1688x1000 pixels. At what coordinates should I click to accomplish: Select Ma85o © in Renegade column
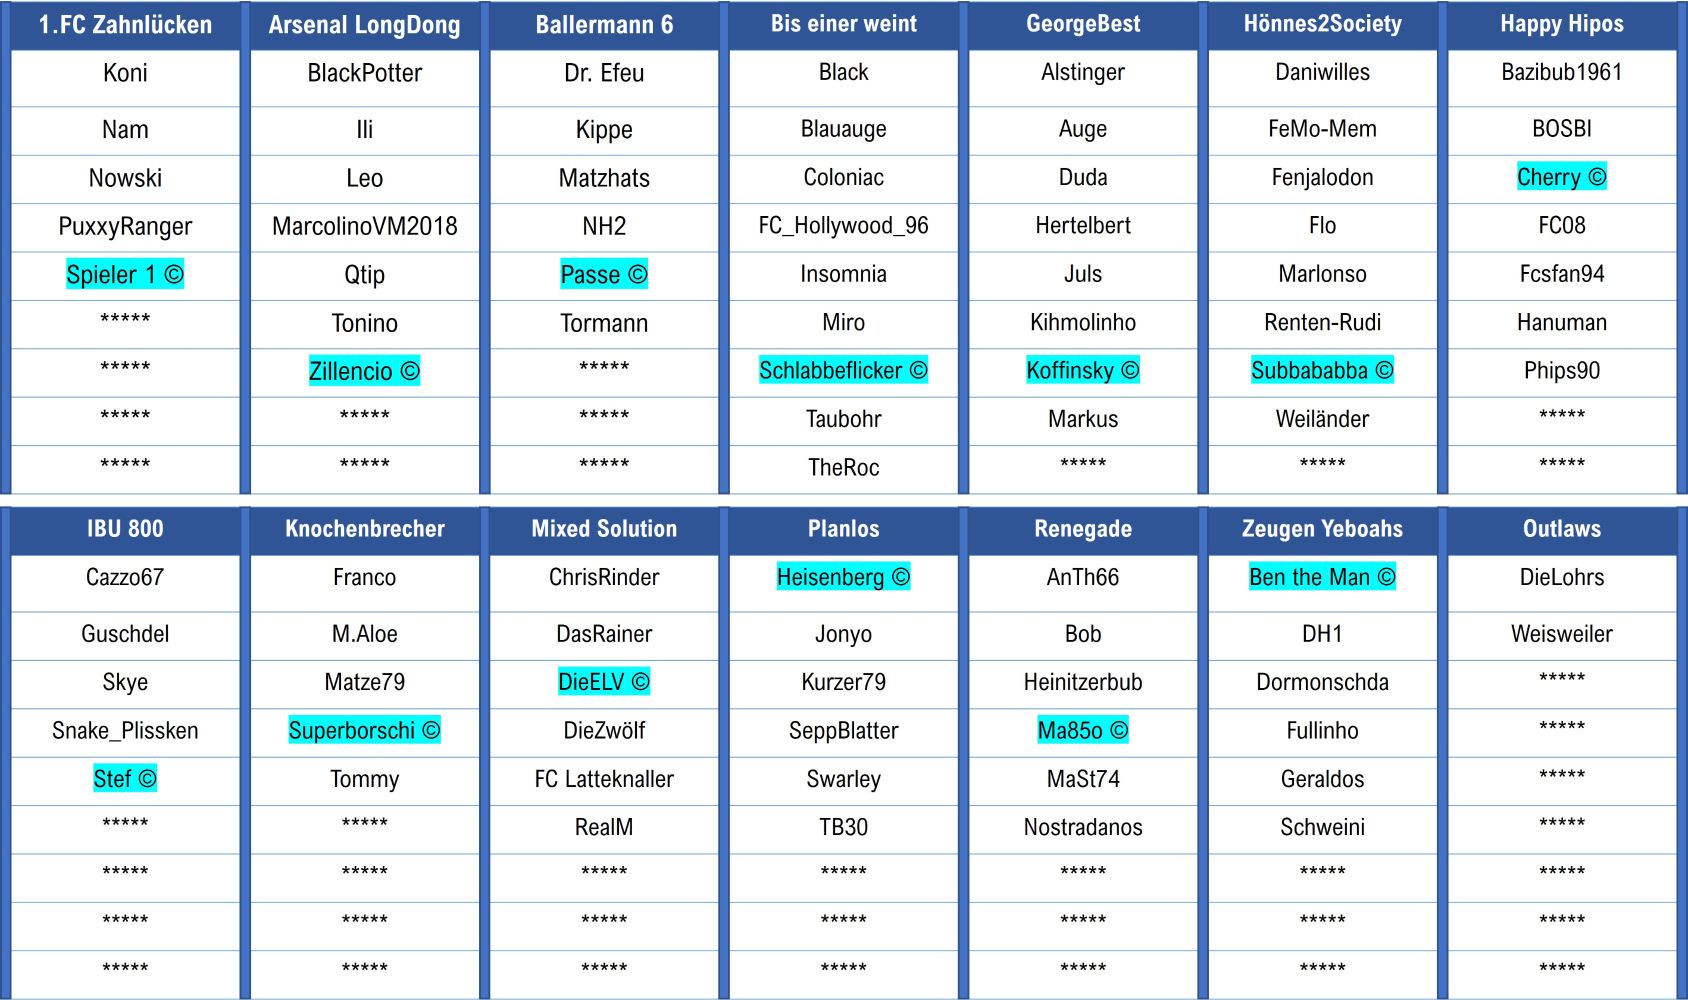(x=1083, y=730)
